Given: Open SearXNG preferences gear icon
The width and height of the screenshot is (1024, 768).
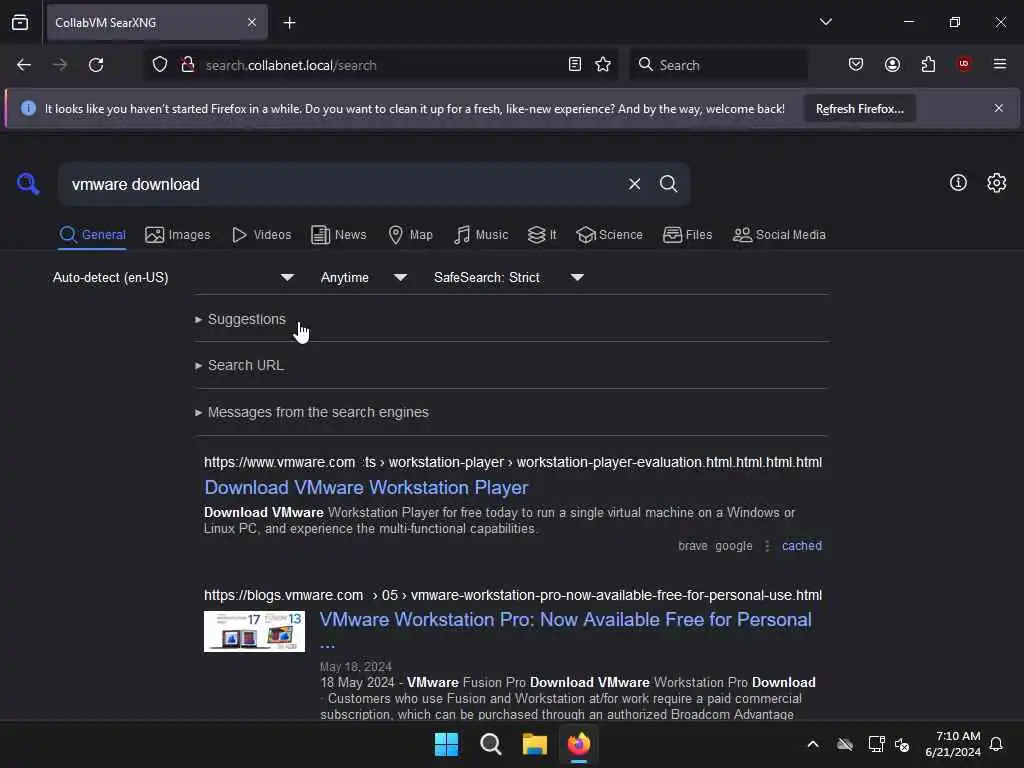Looking at the screenshot, I should [997, 183].
